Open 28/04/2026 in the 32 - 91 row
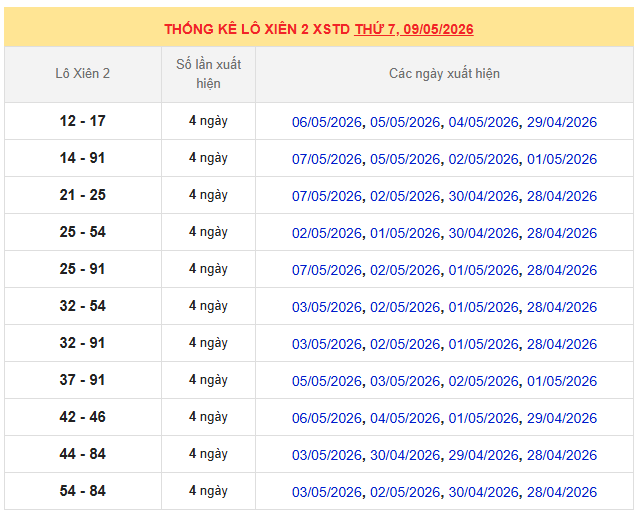The width and height of the screenshot is (638, 519). tap(562, 344)
